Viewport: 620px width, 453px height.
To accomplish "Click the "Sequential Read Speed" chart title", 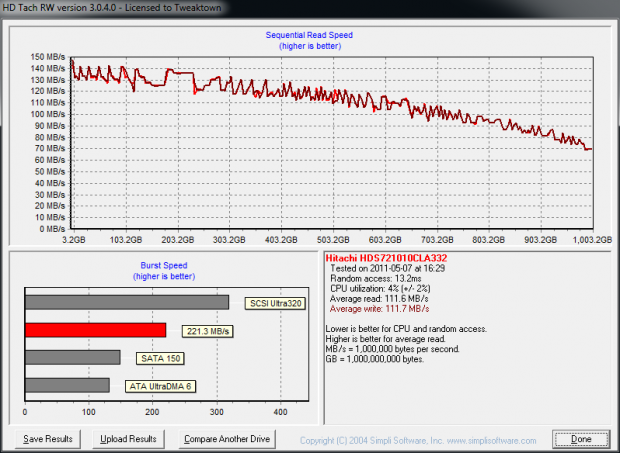I will (x=309, y=35).
